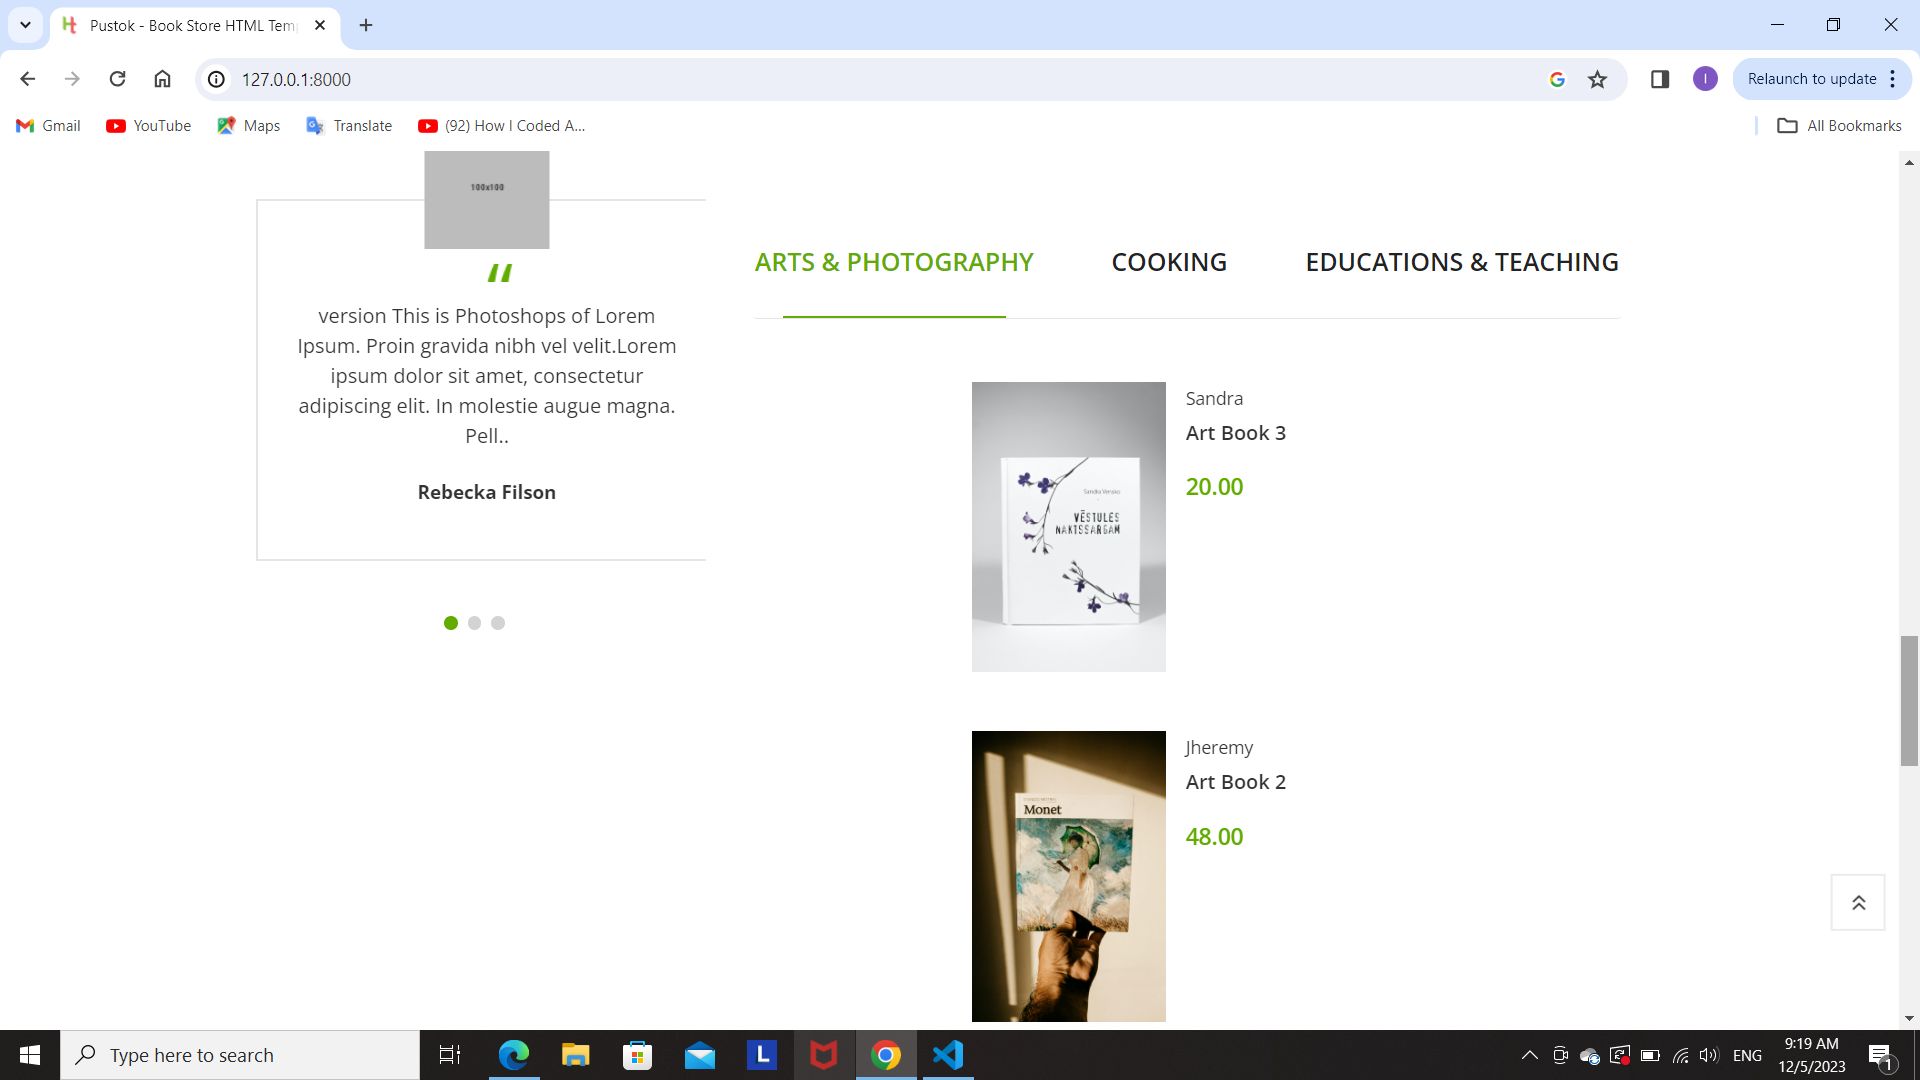Select the third testimonial slider dot

click(498, 623)
